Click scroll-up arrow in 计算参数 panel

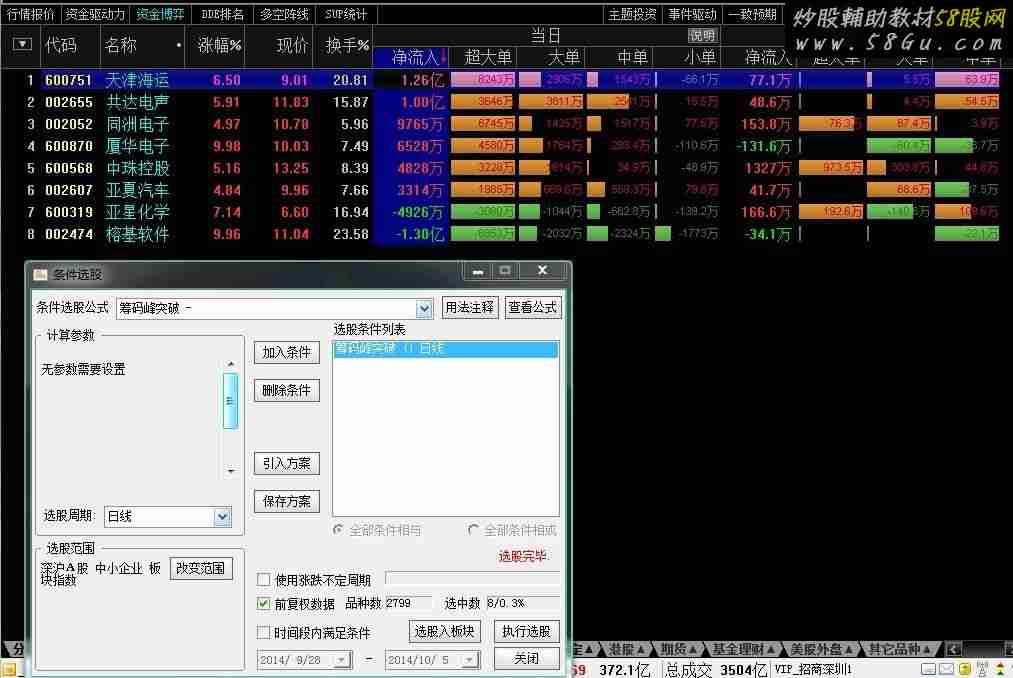pyautogui.click(x=231, y=365)
